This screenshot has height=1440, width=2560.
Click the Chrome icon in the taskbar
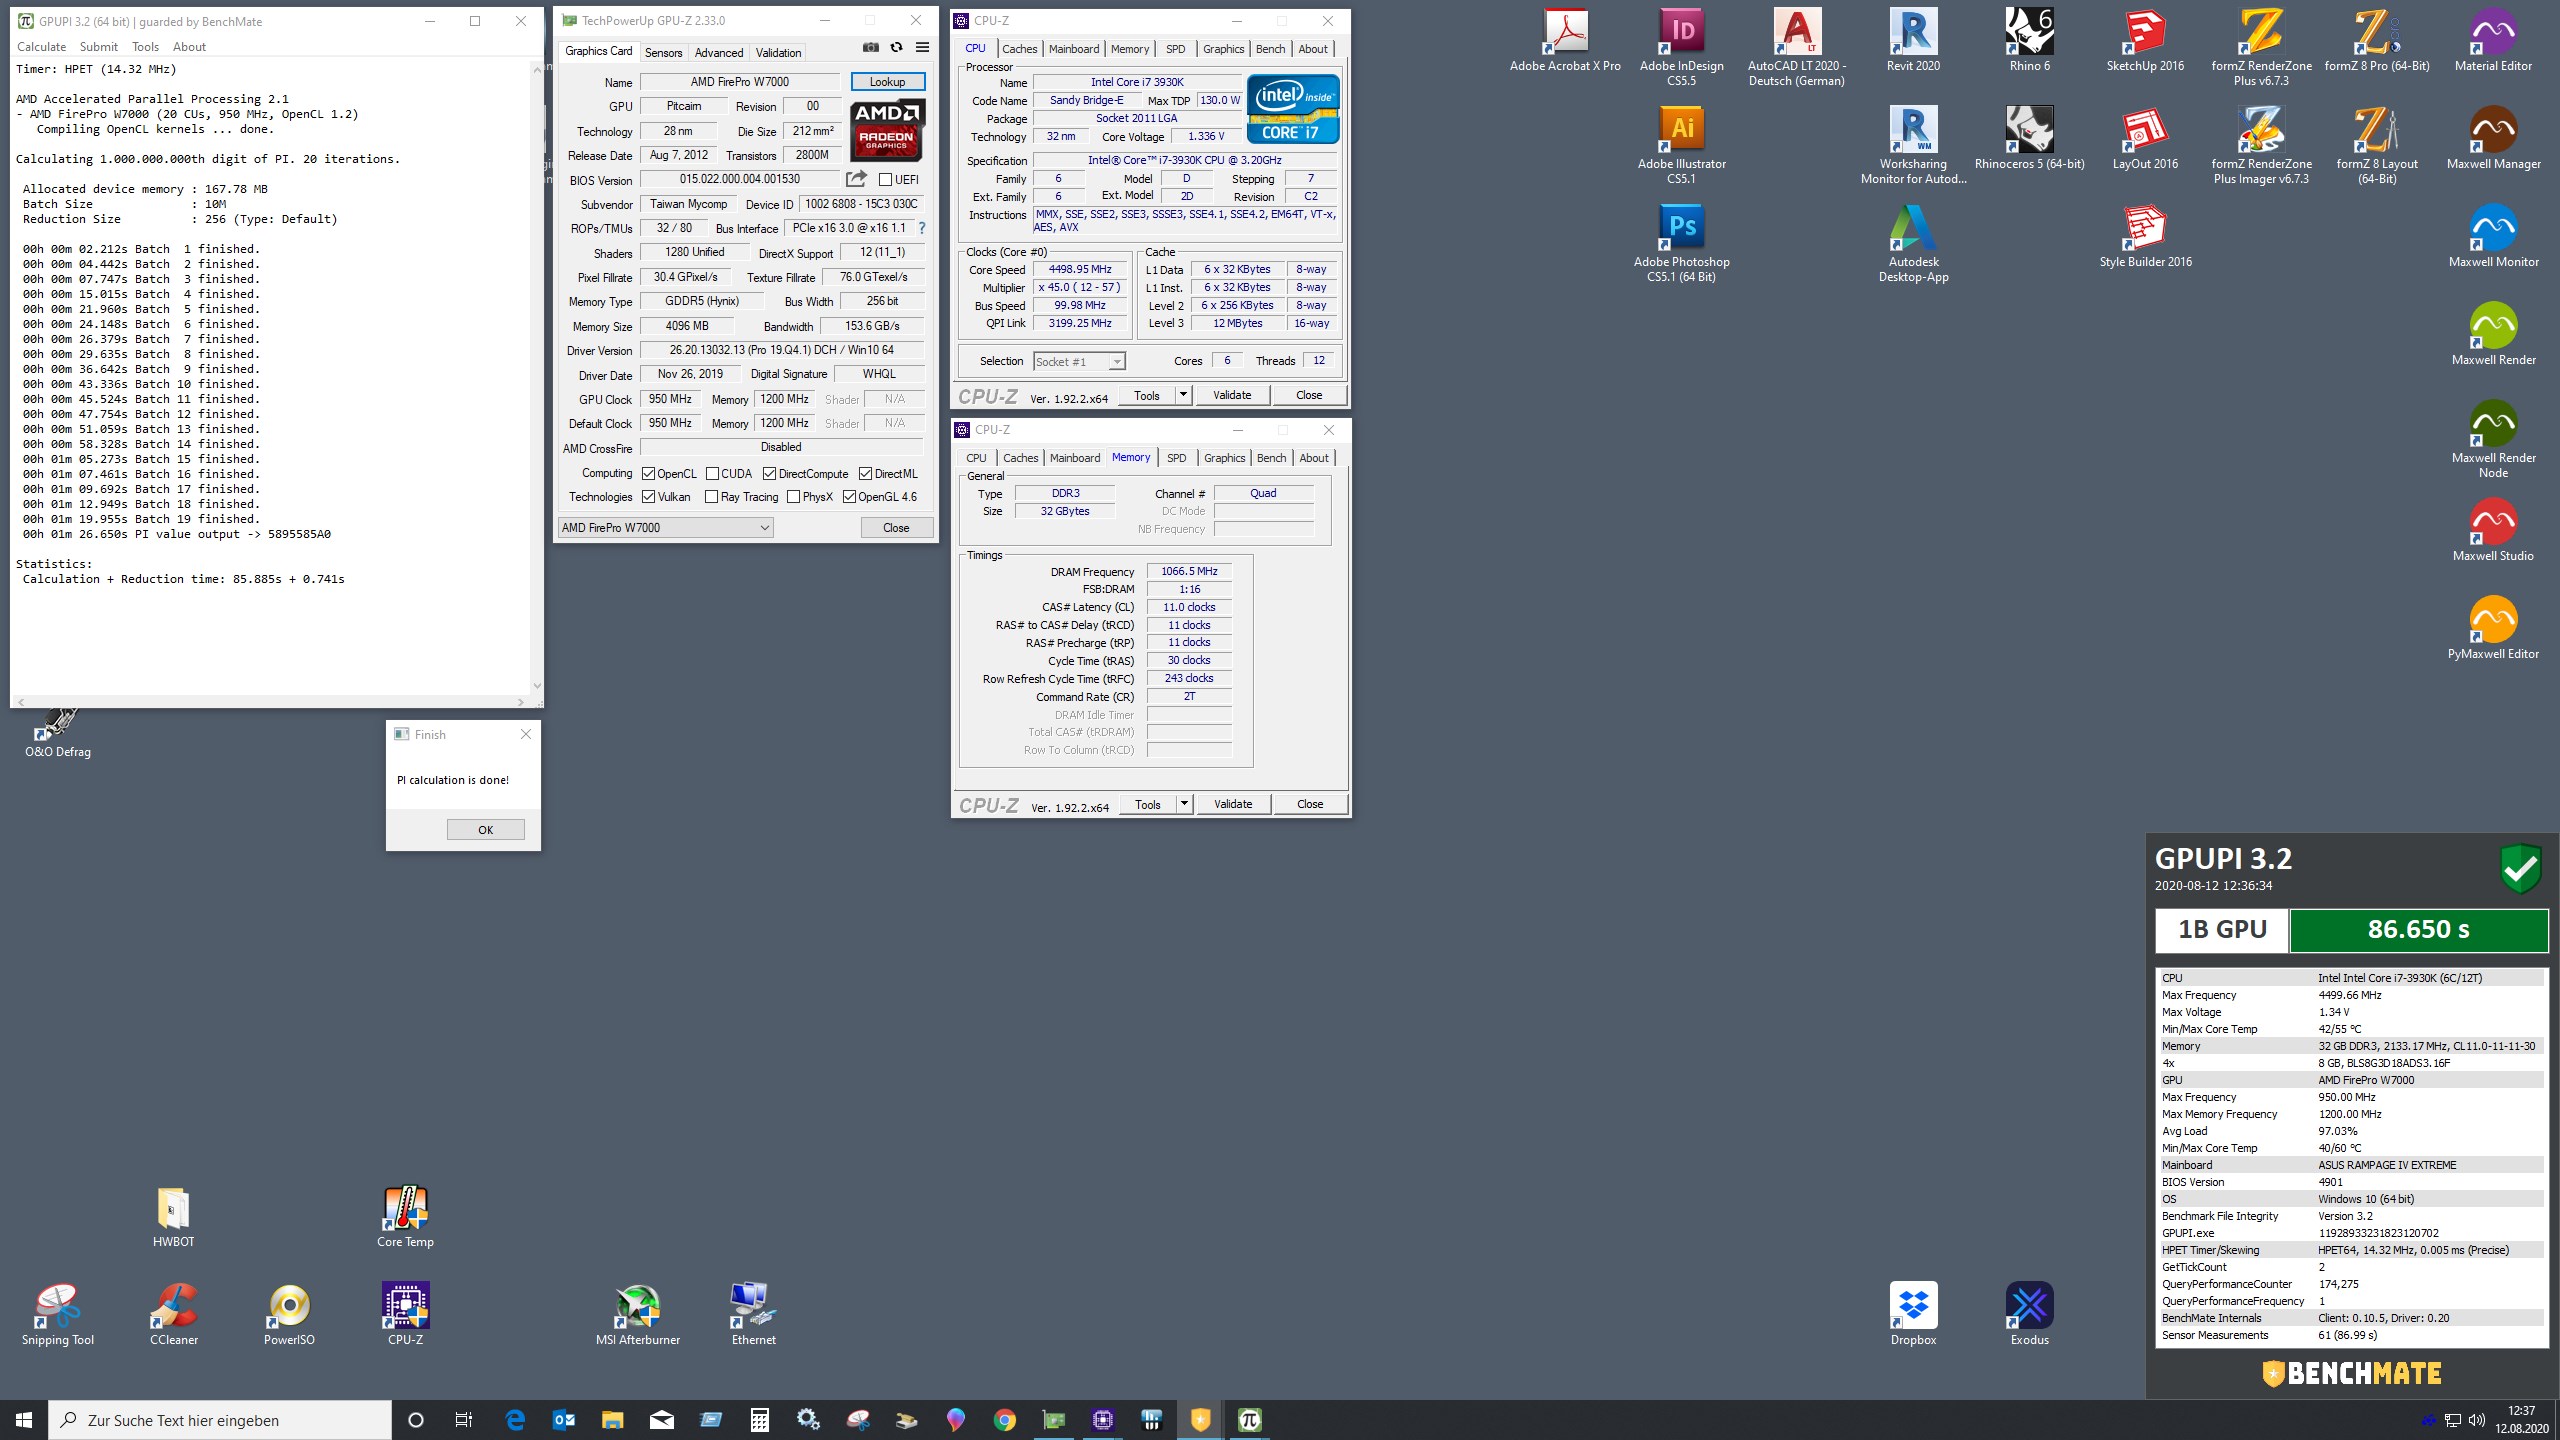pyautogui.click(x=1005, y=1419)
